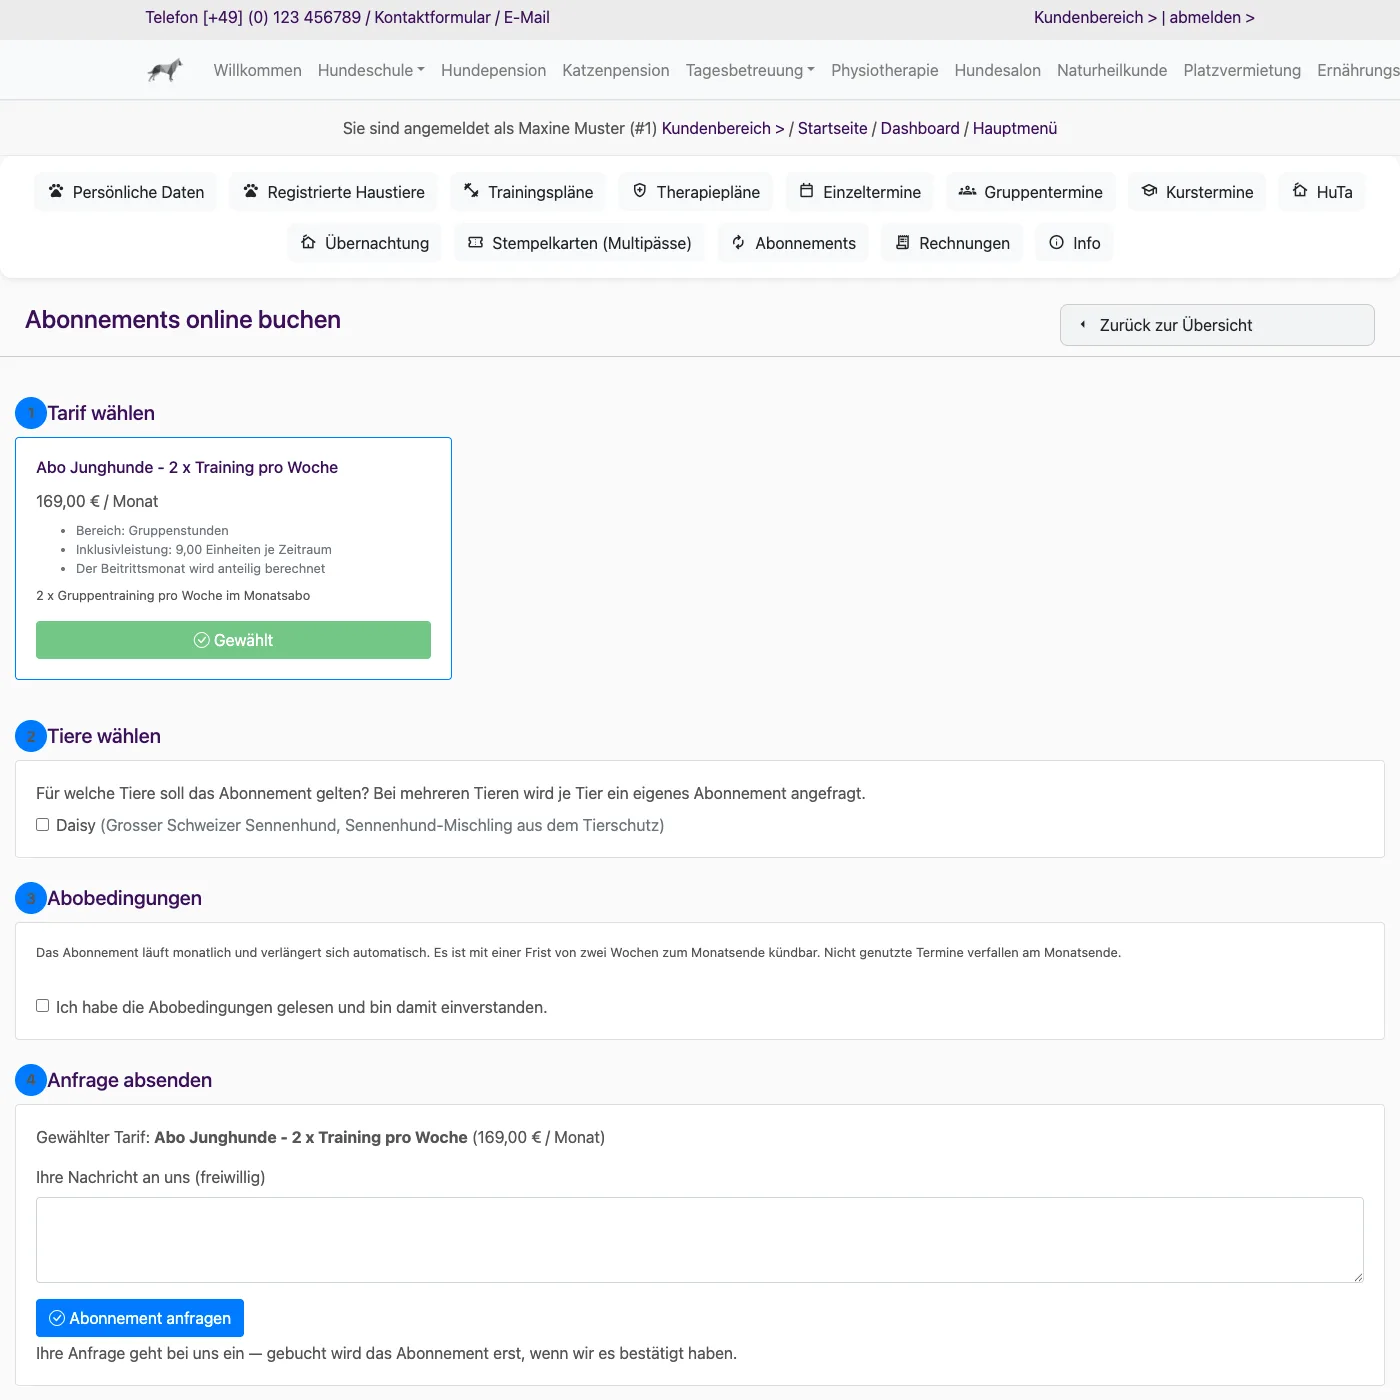1400x1400 pixels.
Task: Click the E-Mail link in top bar
Action: 527,17
